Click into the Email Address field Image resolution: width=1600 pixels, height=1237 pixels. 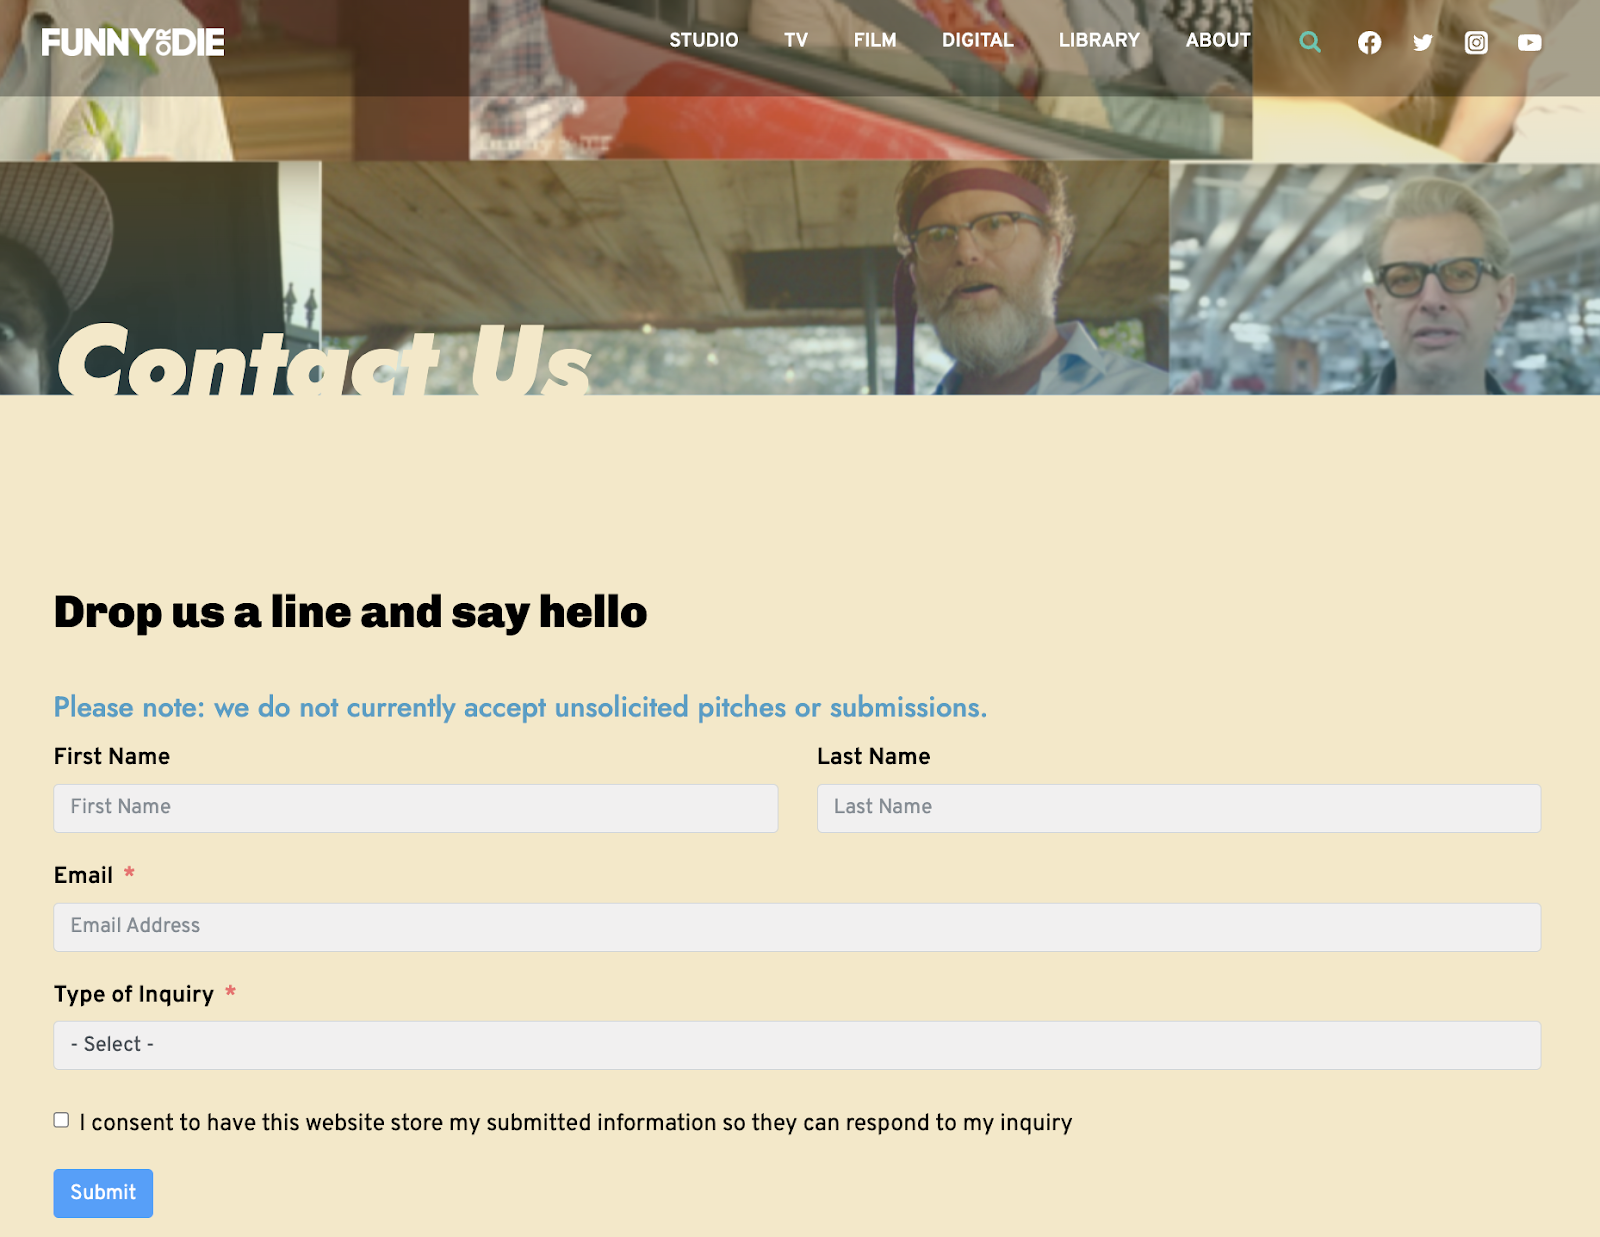pos(797,927)
